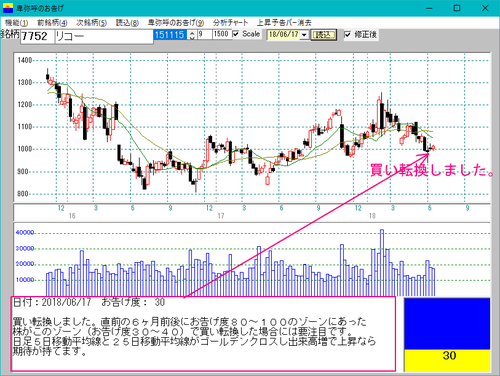Viewport: 500px width, 376px height.
Task: Open the 機能(1) menu
Action: tap(16, 23)
